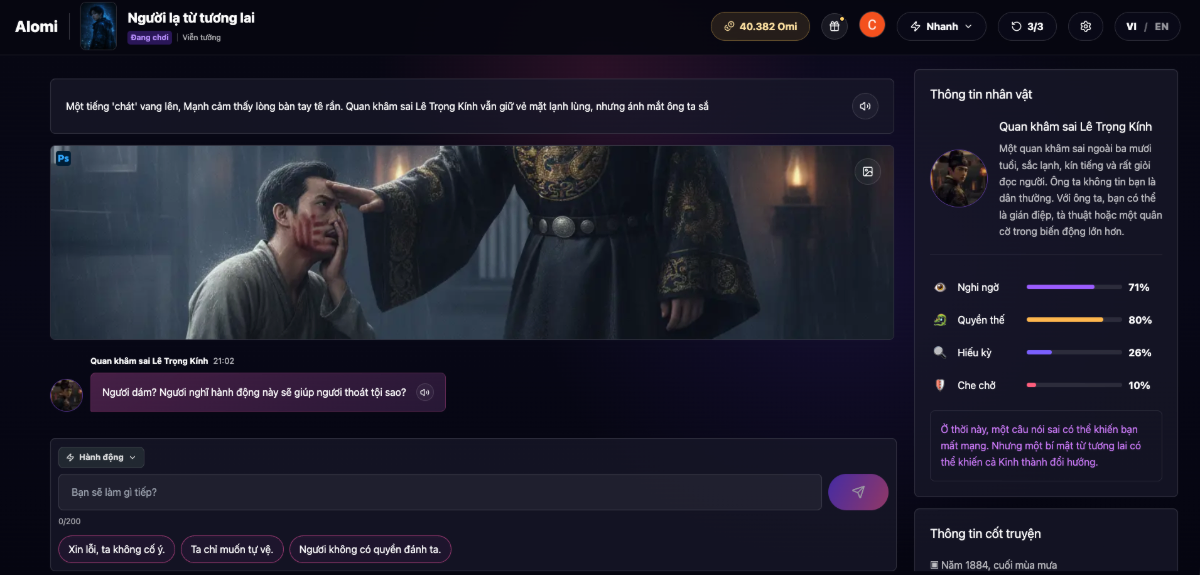Click the Quyền thế 80% progress bar
Image resolution: width=1200 pixels, height=575 pixels.
(x=1074, y=320)
